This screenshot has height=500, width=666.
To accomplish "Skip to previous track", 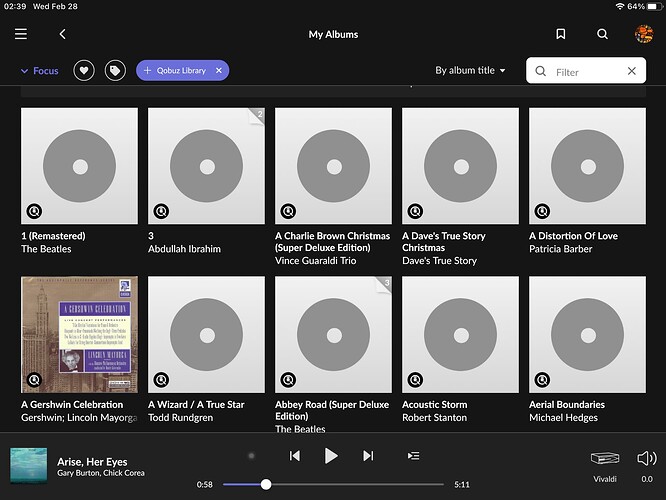I will tap(295, 456).
